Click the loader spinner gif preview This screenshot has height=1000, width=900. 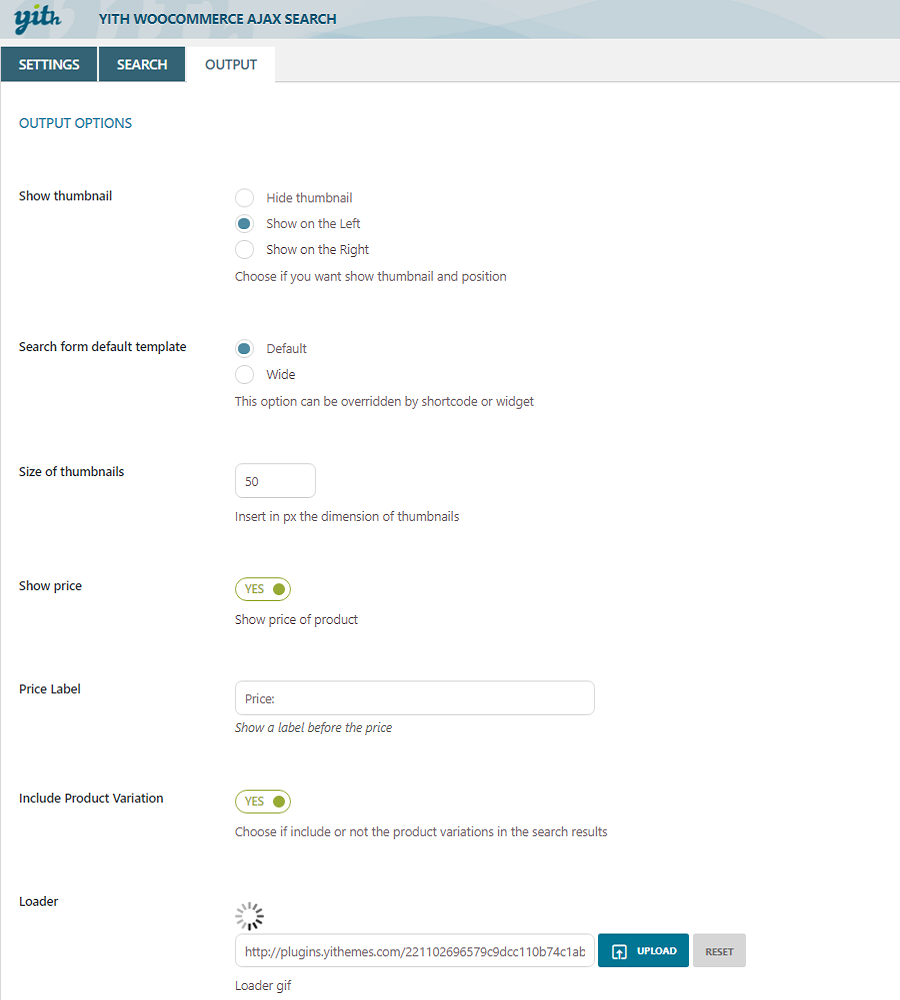249,916
